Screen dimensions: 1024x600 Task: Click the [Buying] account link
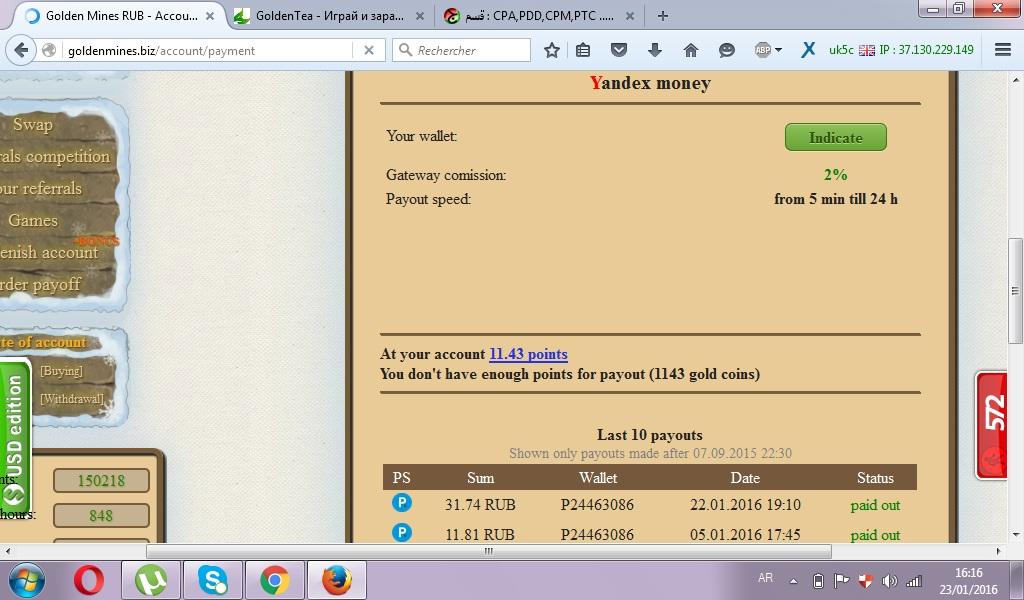[61, 371]
